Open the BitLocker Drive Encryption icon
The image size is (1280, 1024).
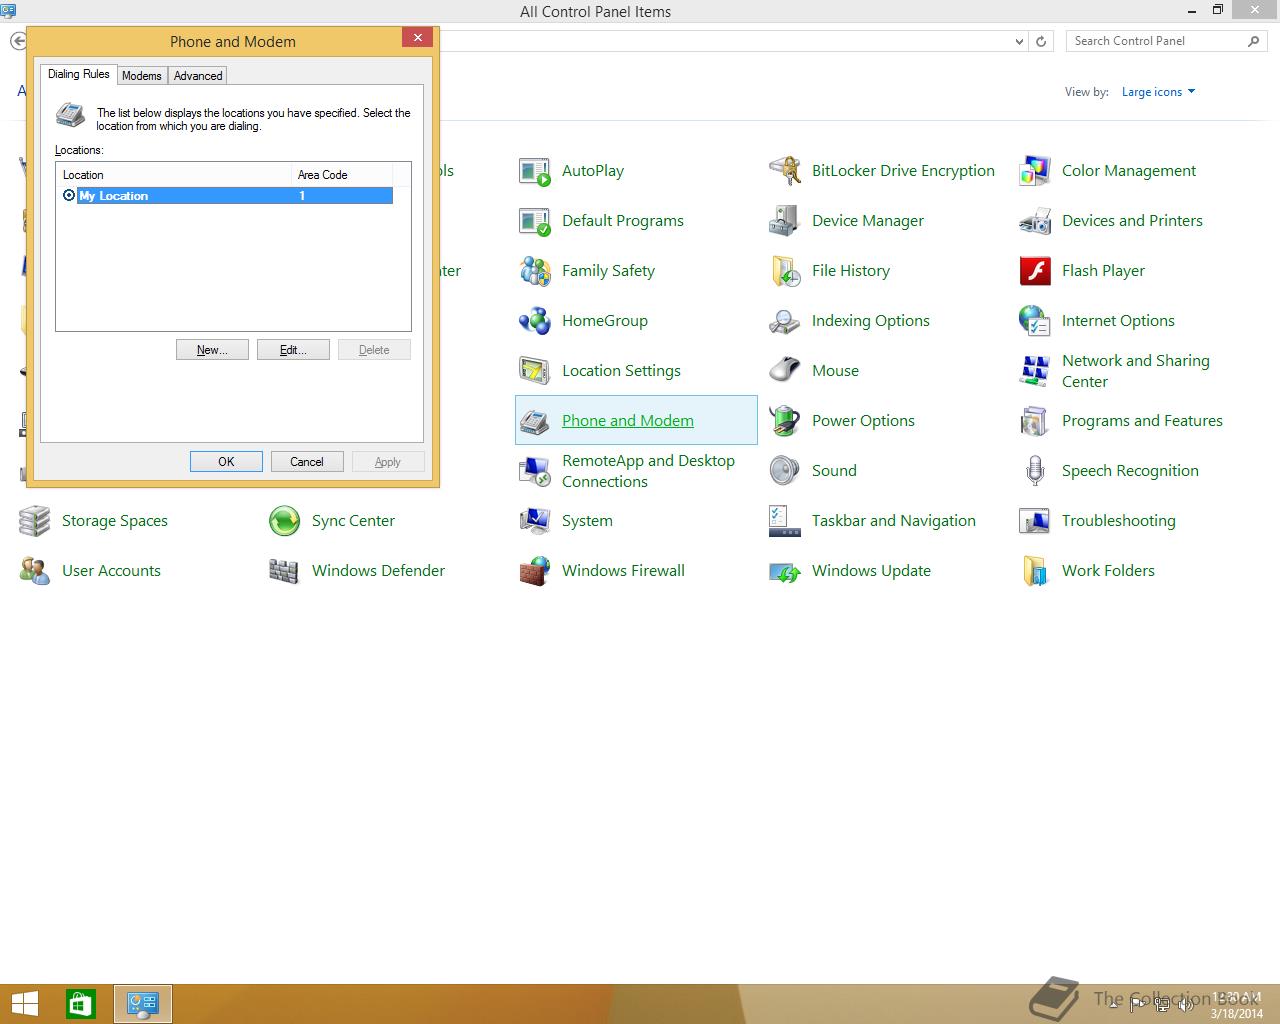(x=785, y=171)
